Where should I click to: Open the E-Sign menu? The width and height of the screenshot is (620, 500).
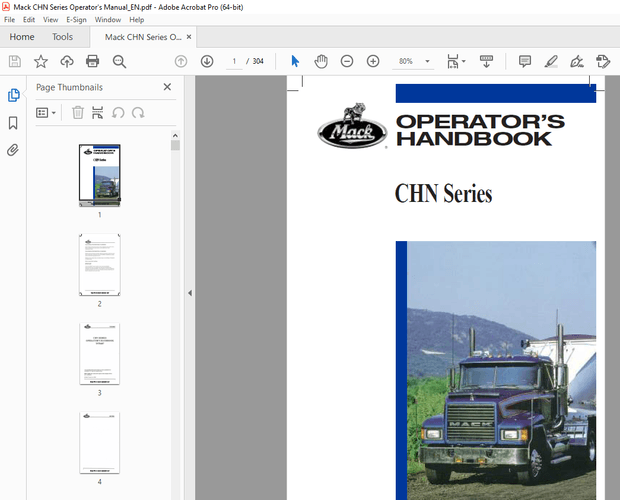[76, 20]
